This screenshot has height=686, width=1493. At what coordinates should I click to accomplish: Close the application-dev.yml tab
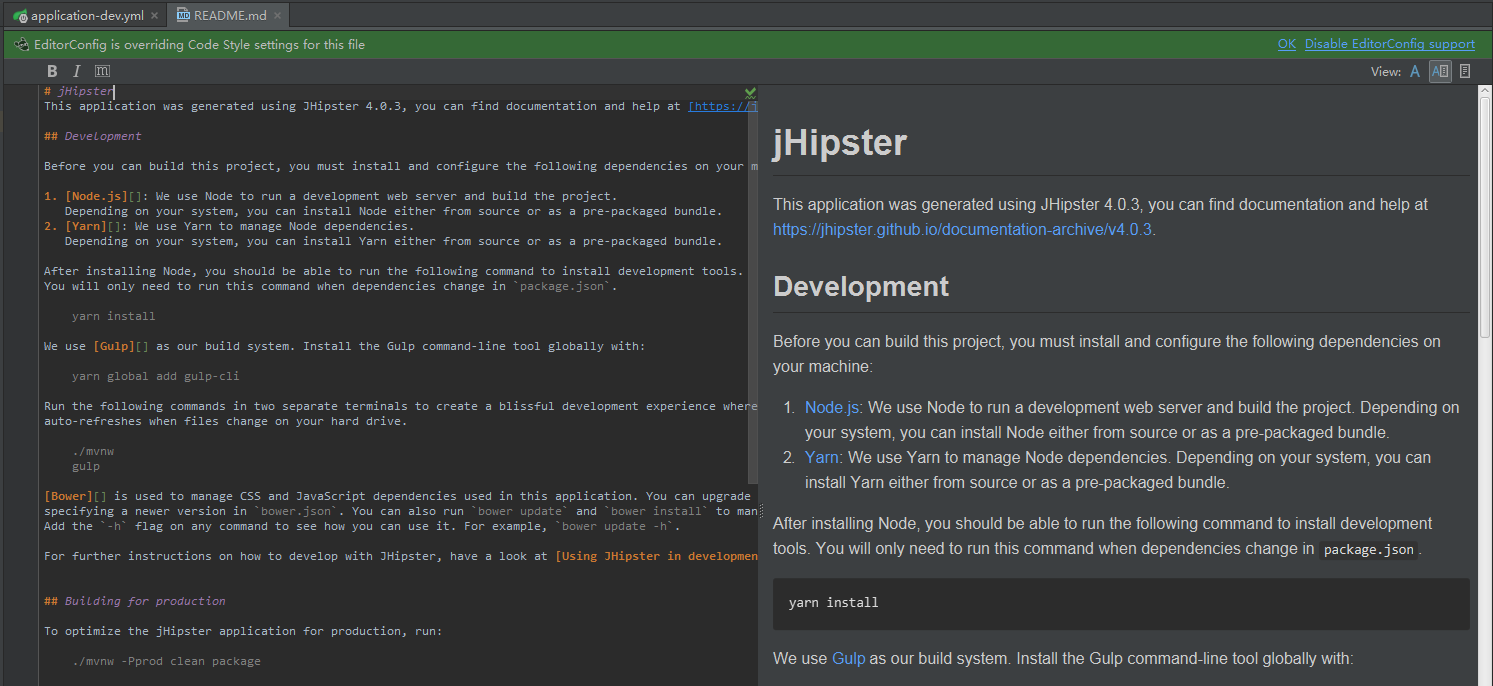154,16
